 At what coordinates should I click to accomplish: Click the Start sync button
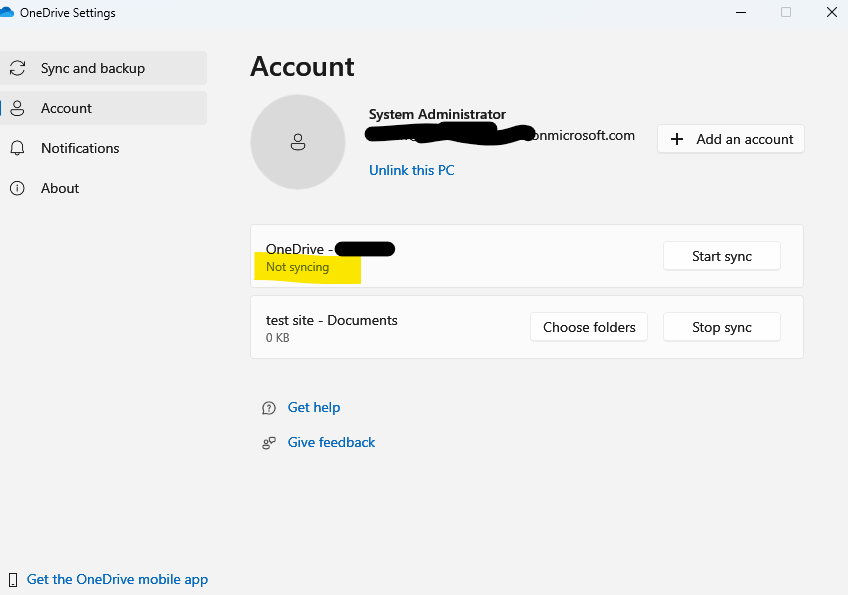point(721,256)
